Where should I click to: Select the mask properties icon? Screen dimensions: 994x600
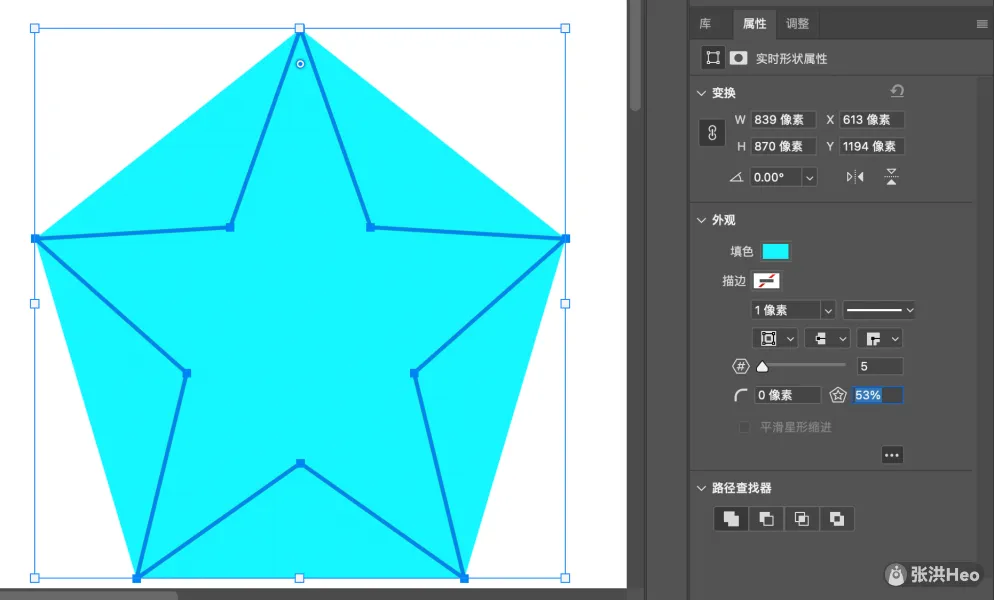738,58
